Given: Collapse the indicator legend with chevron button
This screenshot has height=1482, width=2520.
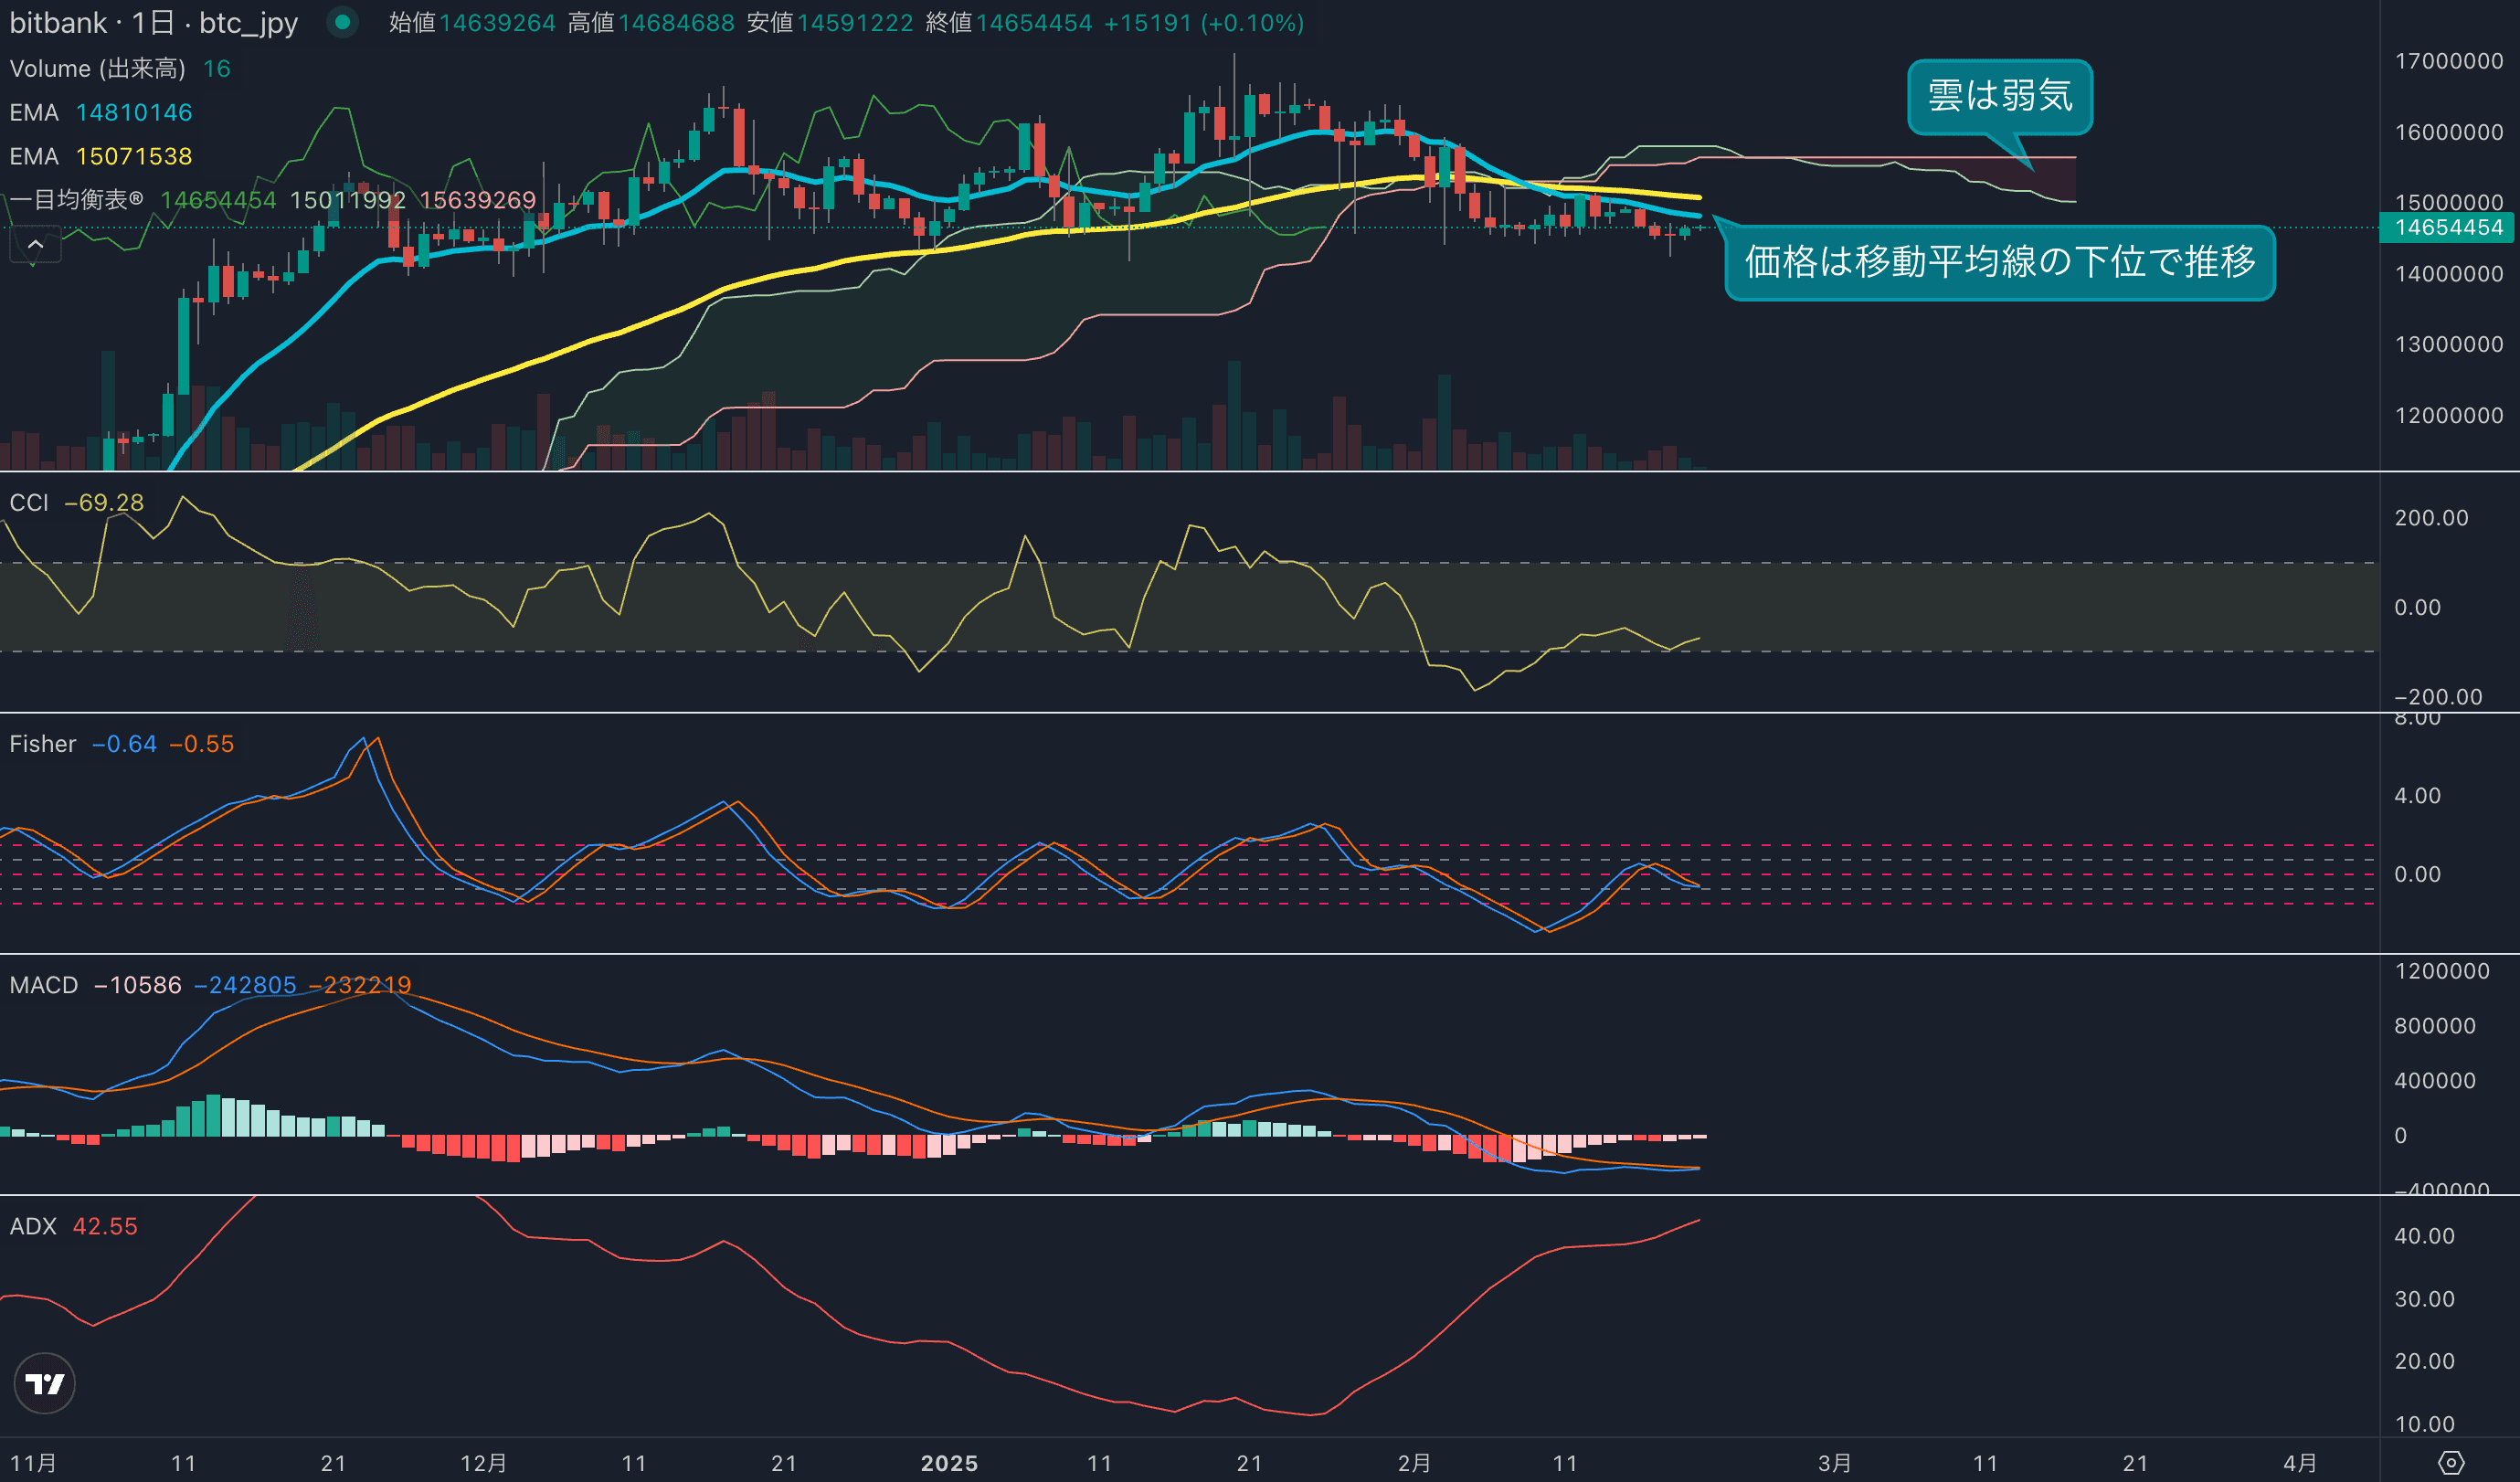Looking at the screenshot, I should click(x=35, y=244).
